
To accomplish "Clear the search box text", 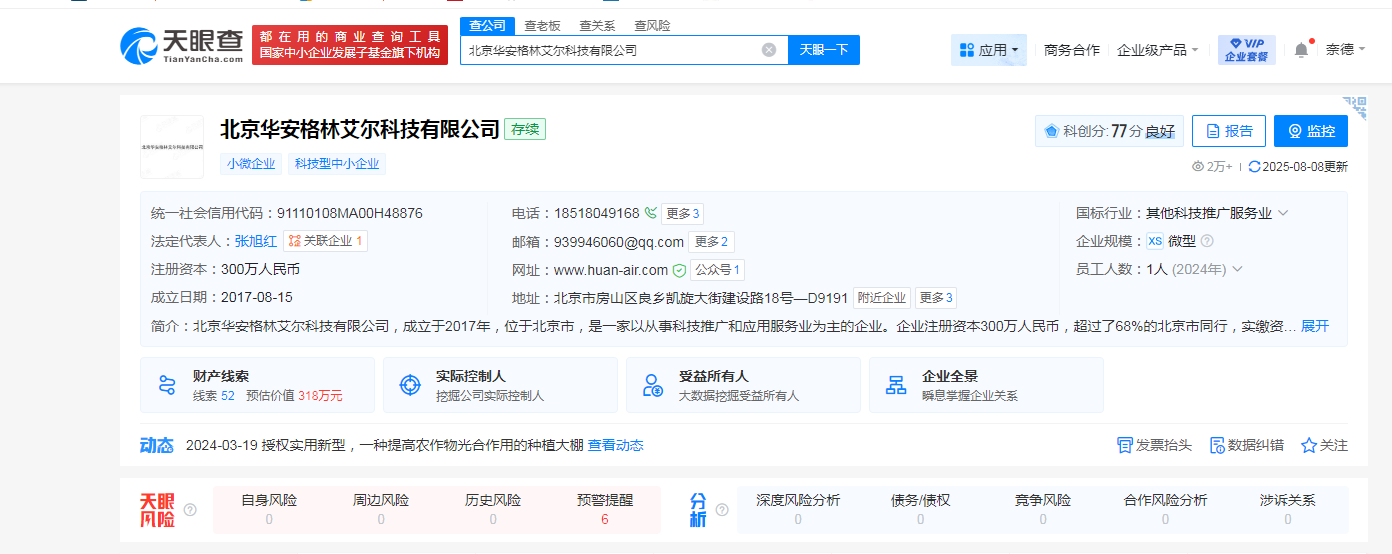I will 769,50.
